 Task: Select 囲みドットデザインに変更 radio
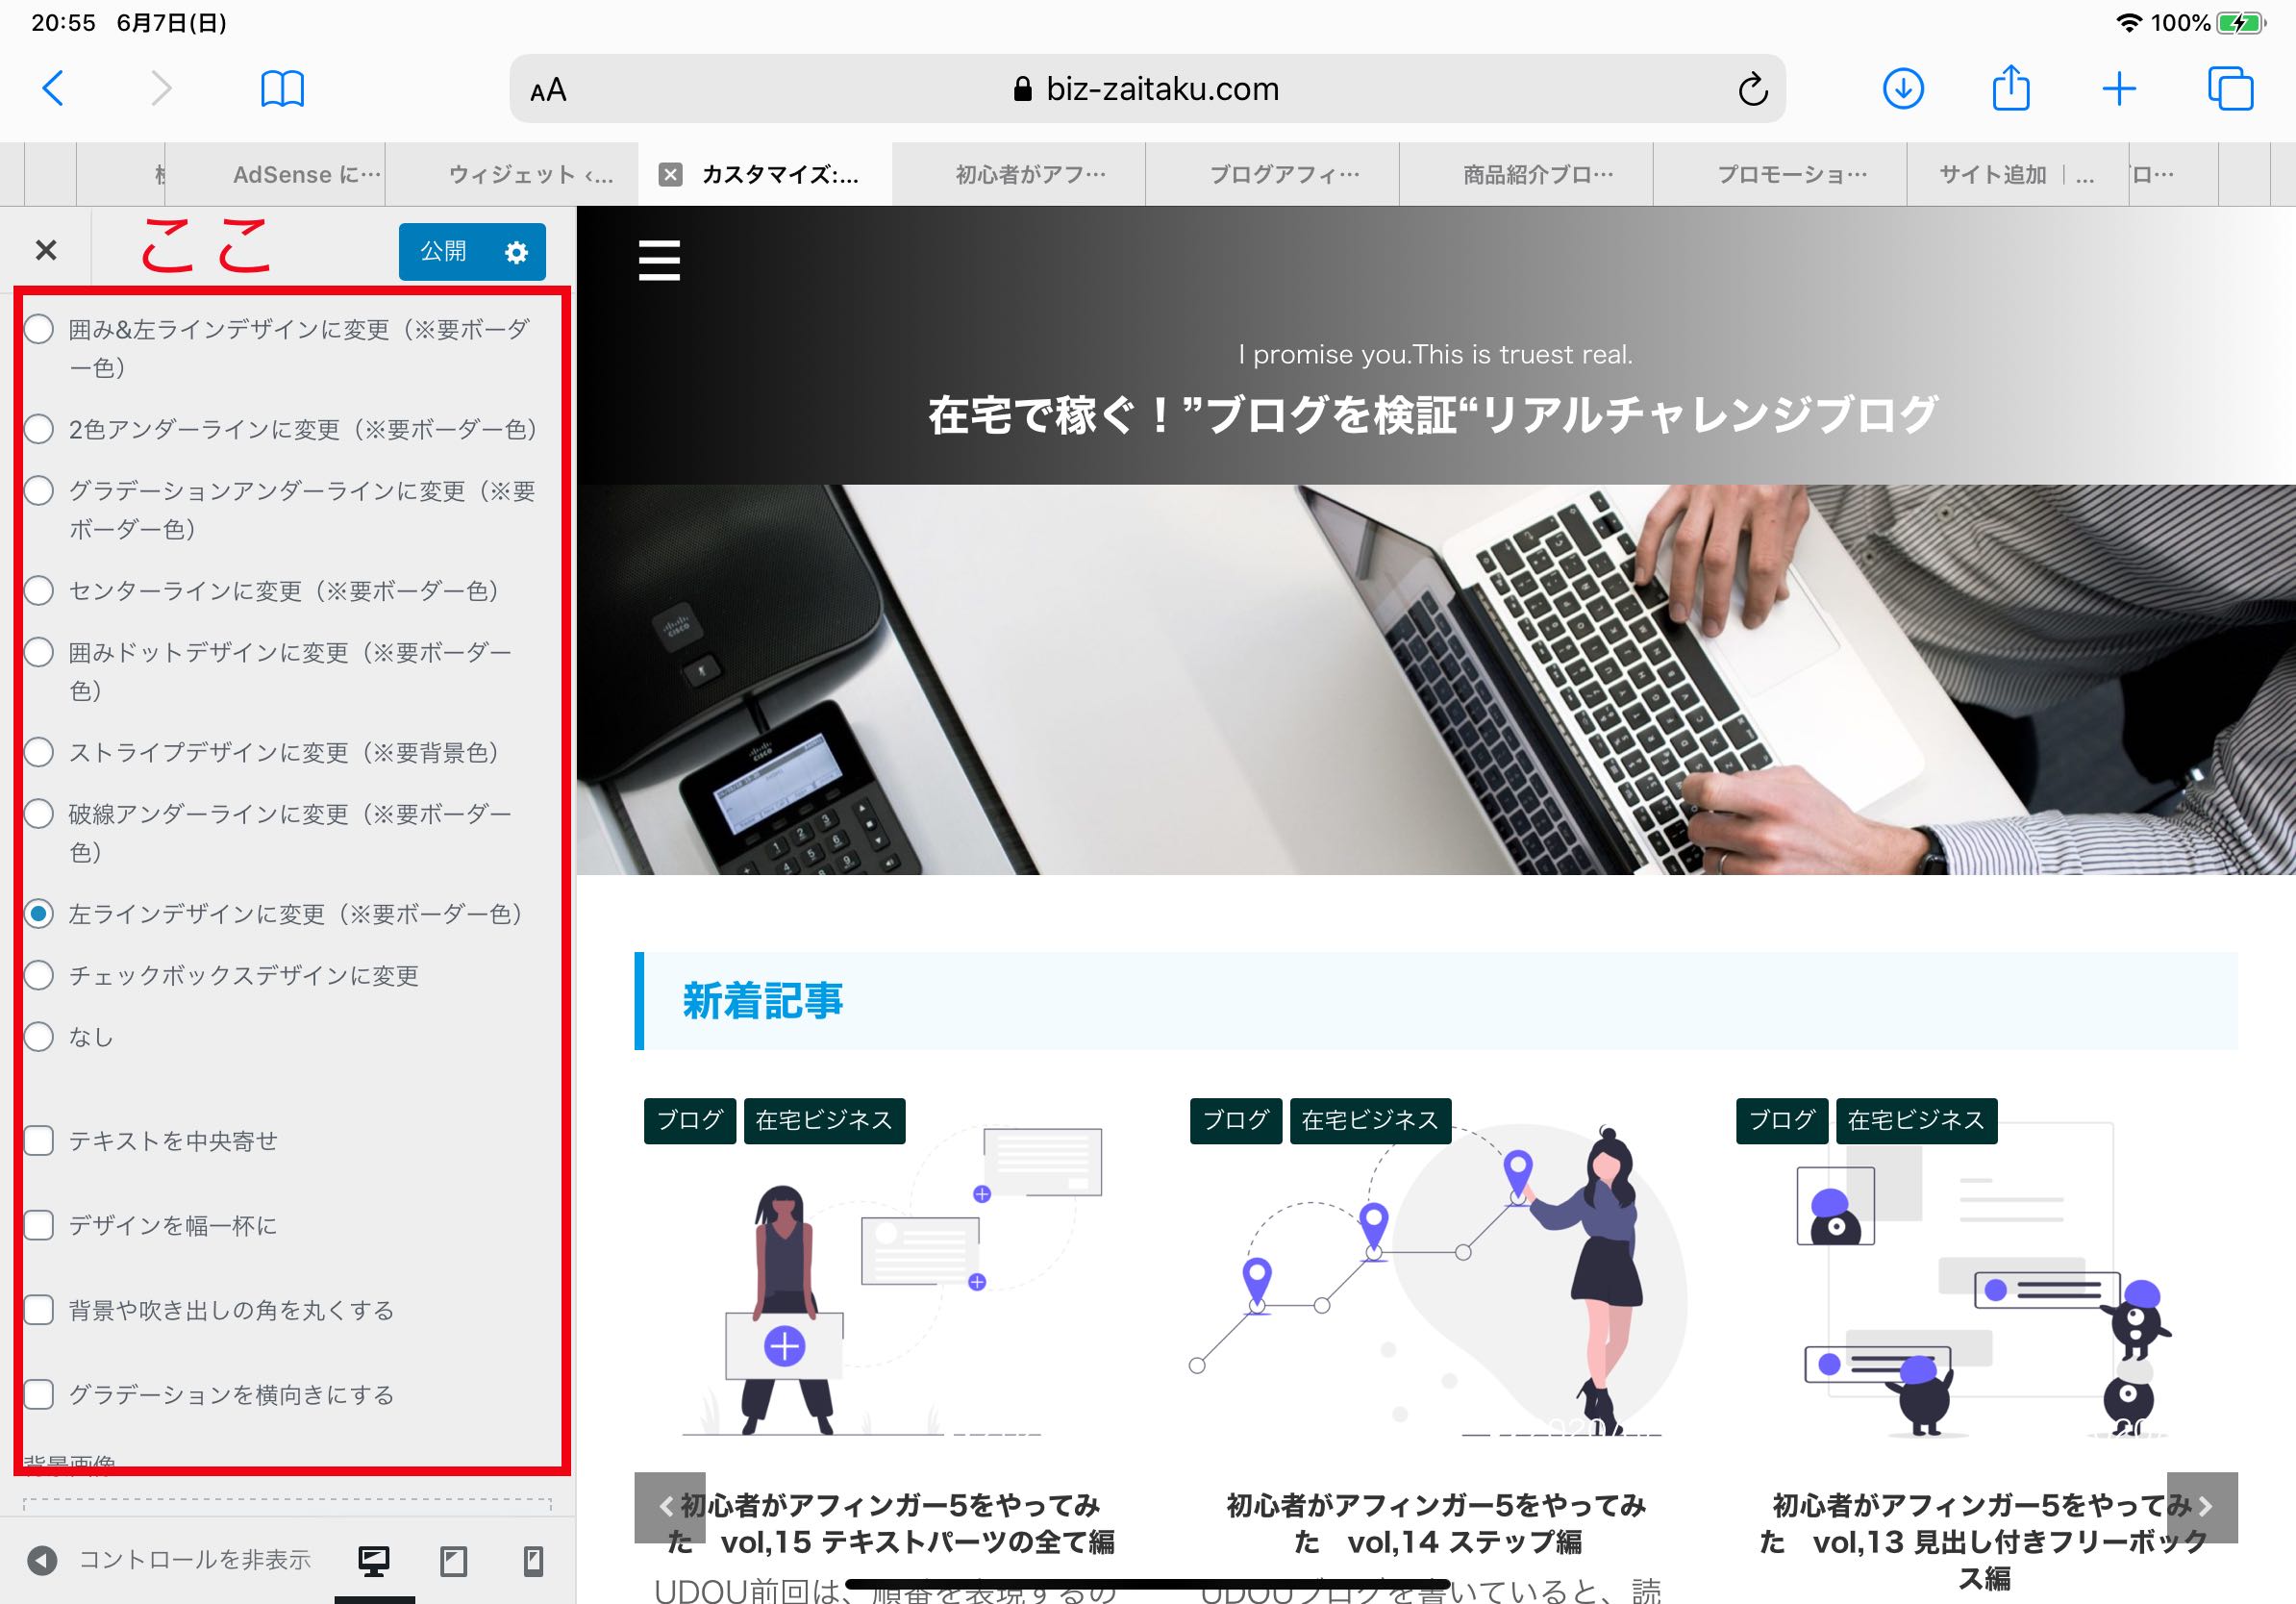point(39,652)
